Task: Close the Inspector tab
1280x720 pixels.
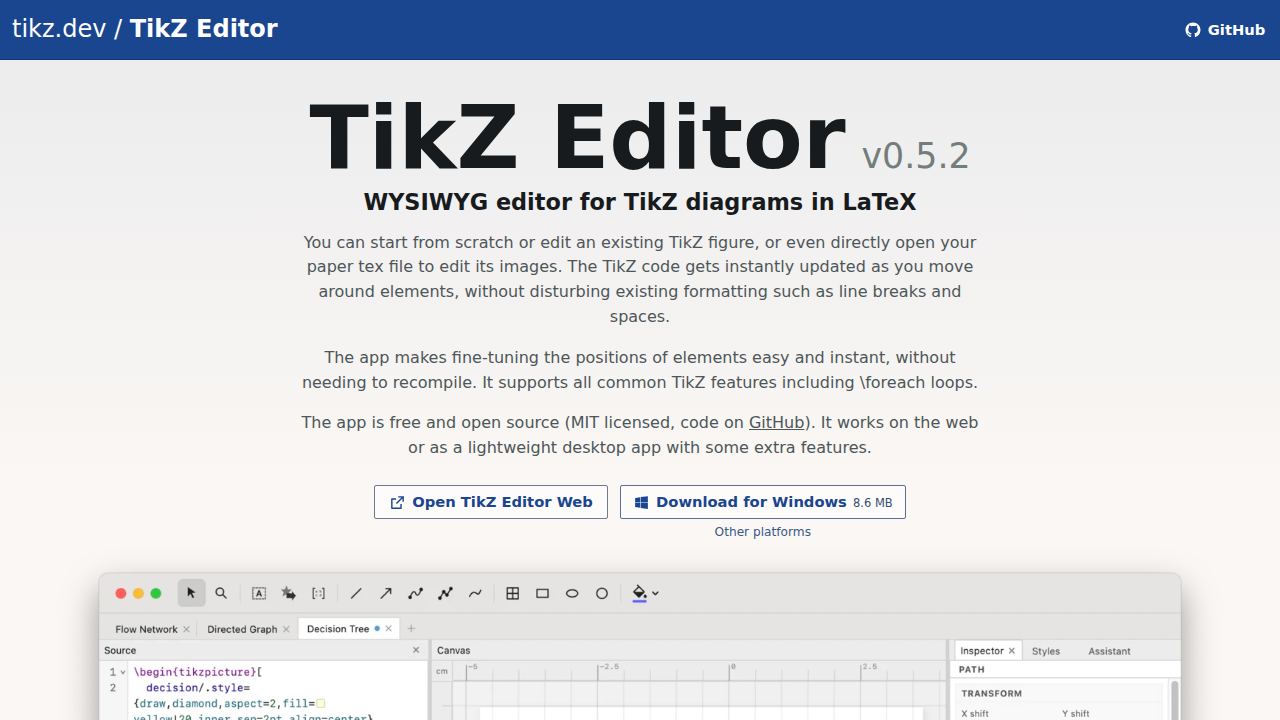Action: coord(1011,651)
